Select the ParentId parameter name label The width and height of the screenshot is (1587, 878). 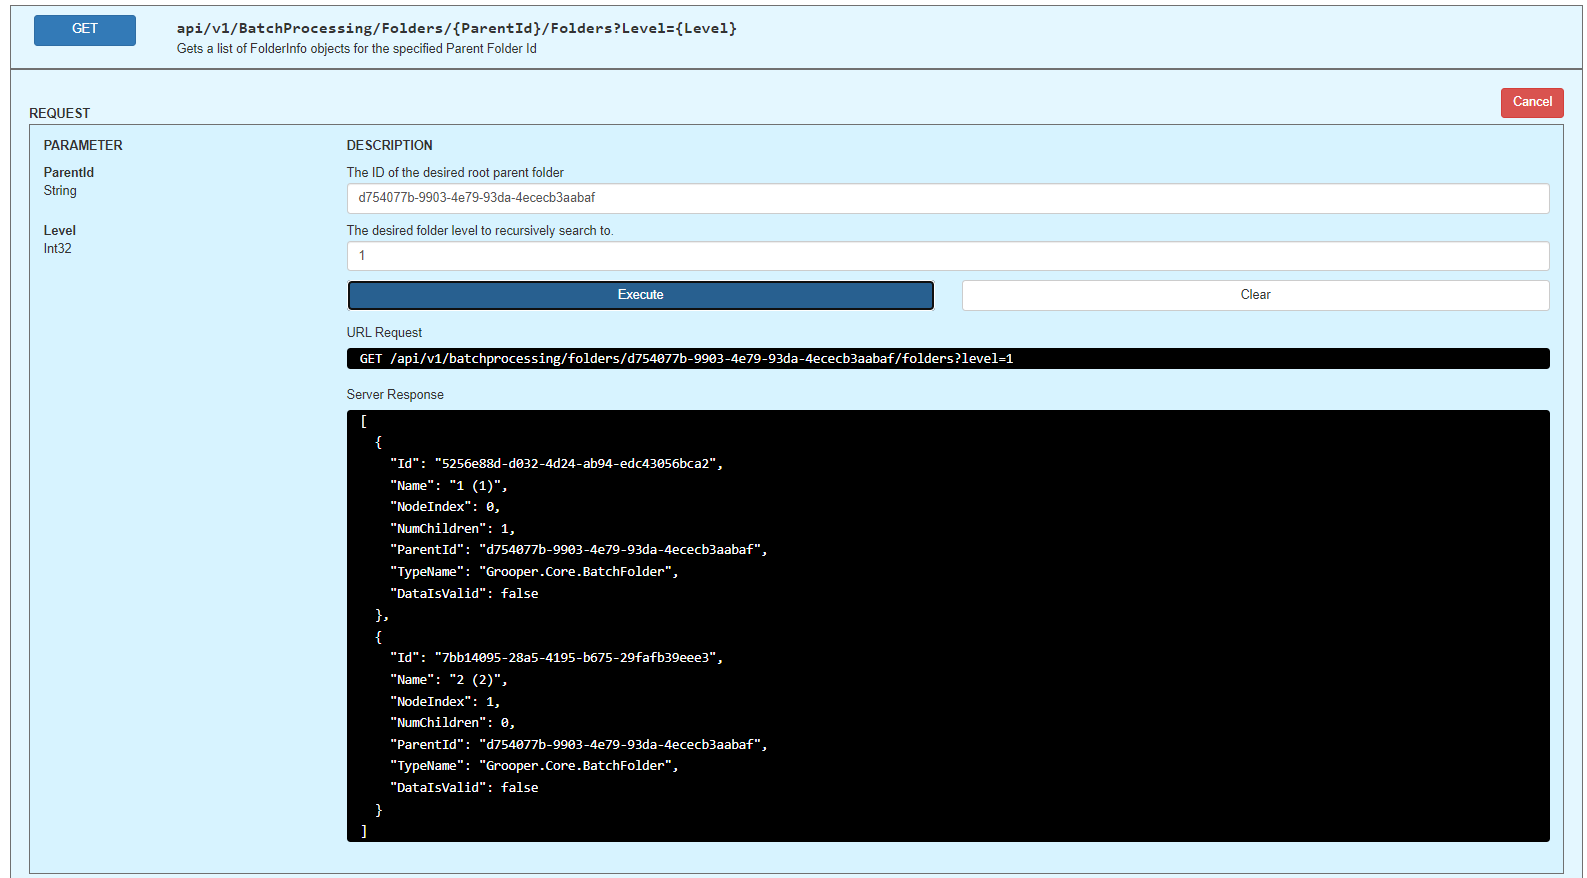69,172
